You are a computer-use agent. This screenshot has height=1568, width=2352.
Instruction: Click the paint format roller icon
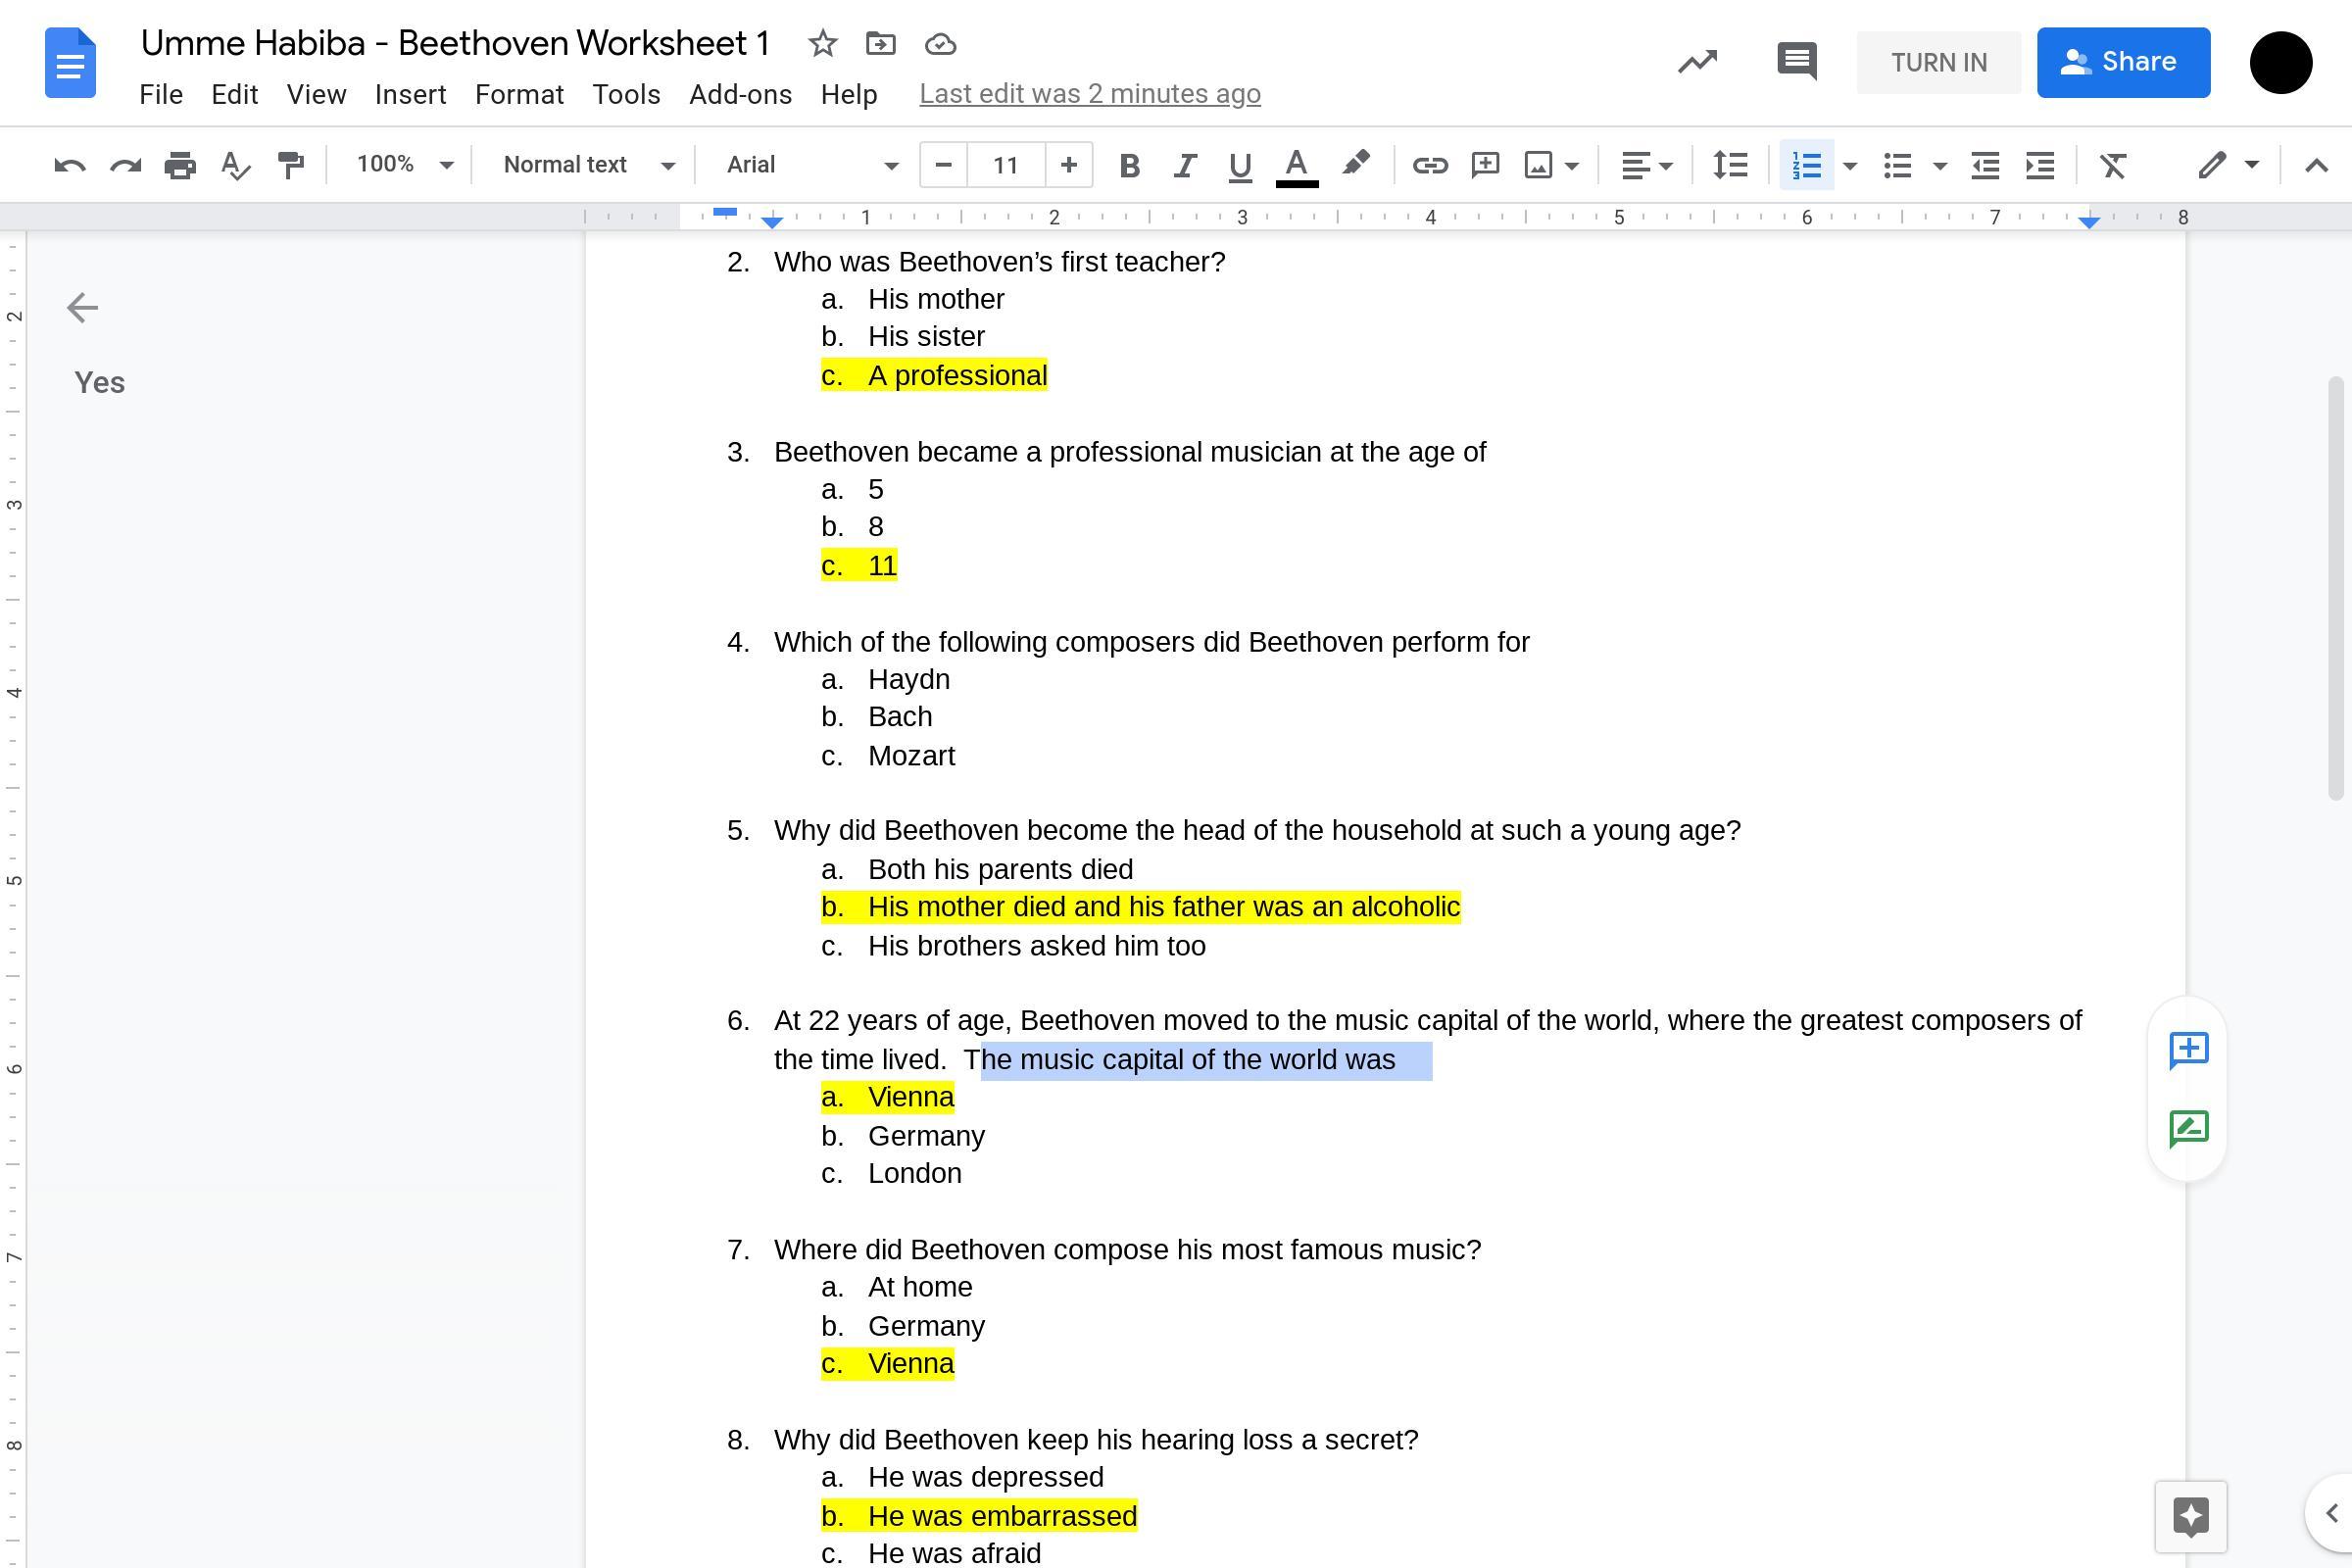291,165
